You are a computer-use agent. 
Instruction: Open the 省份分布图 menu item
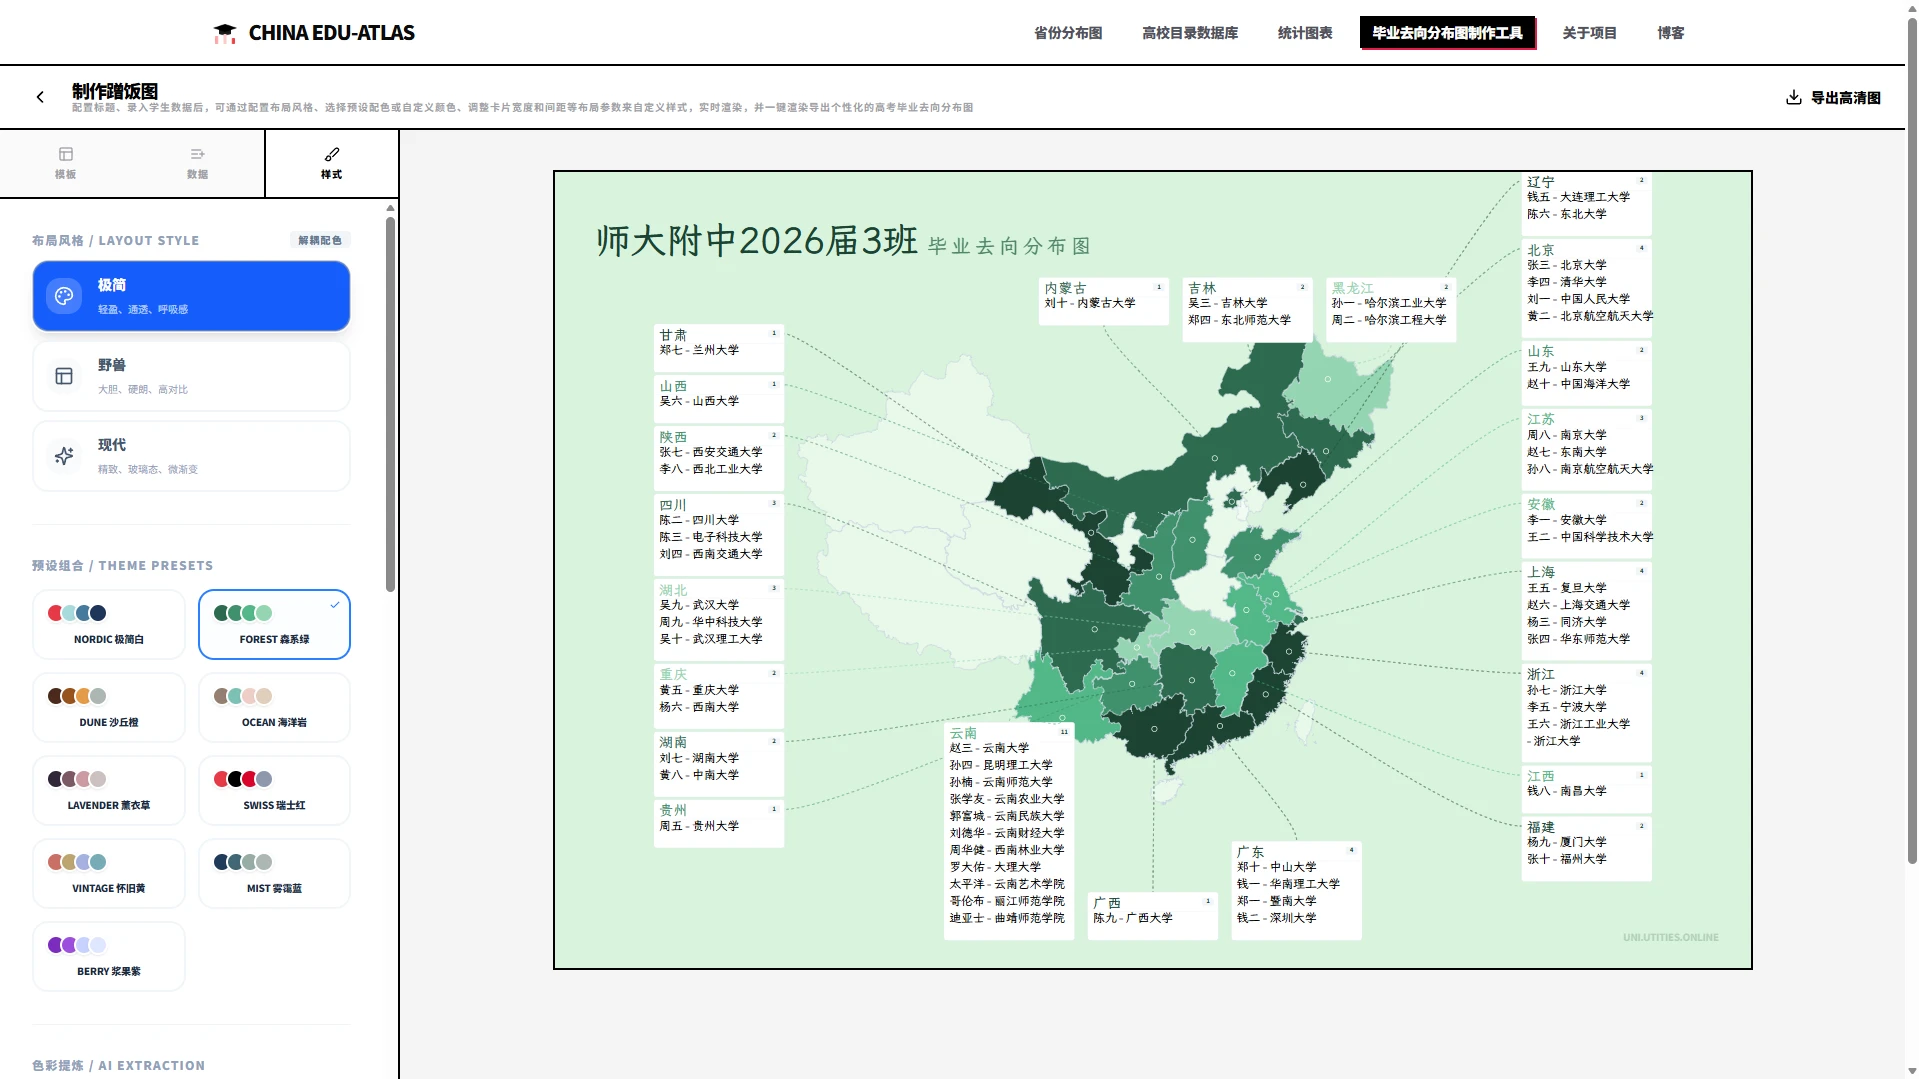click(x=1068, y=33)
